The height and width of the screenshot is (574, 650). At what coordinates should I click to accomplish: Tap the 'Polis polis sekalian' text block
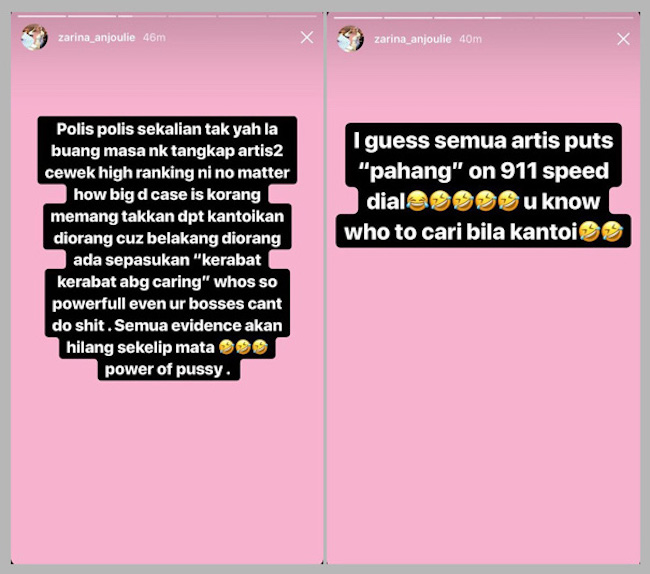(167, 249)
